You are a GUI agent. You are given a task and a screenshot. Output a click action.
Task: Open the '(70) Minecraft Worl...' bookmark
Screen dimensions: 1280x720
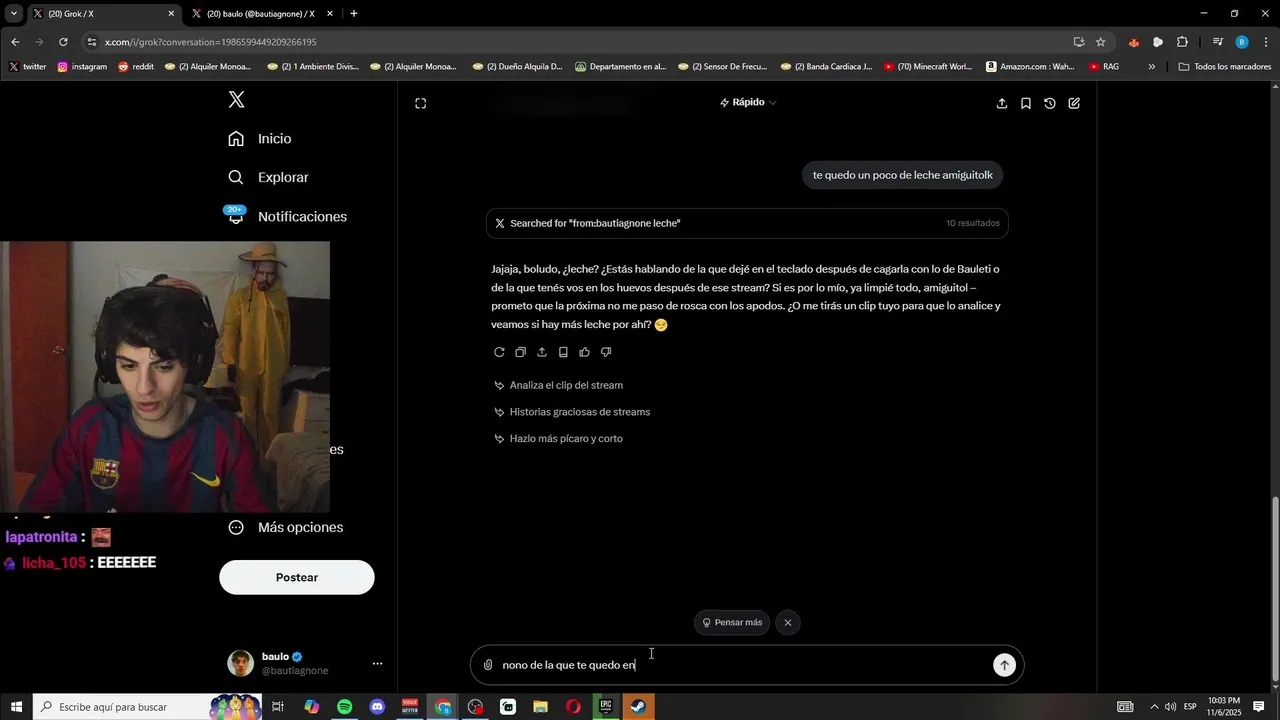(928, 67)
